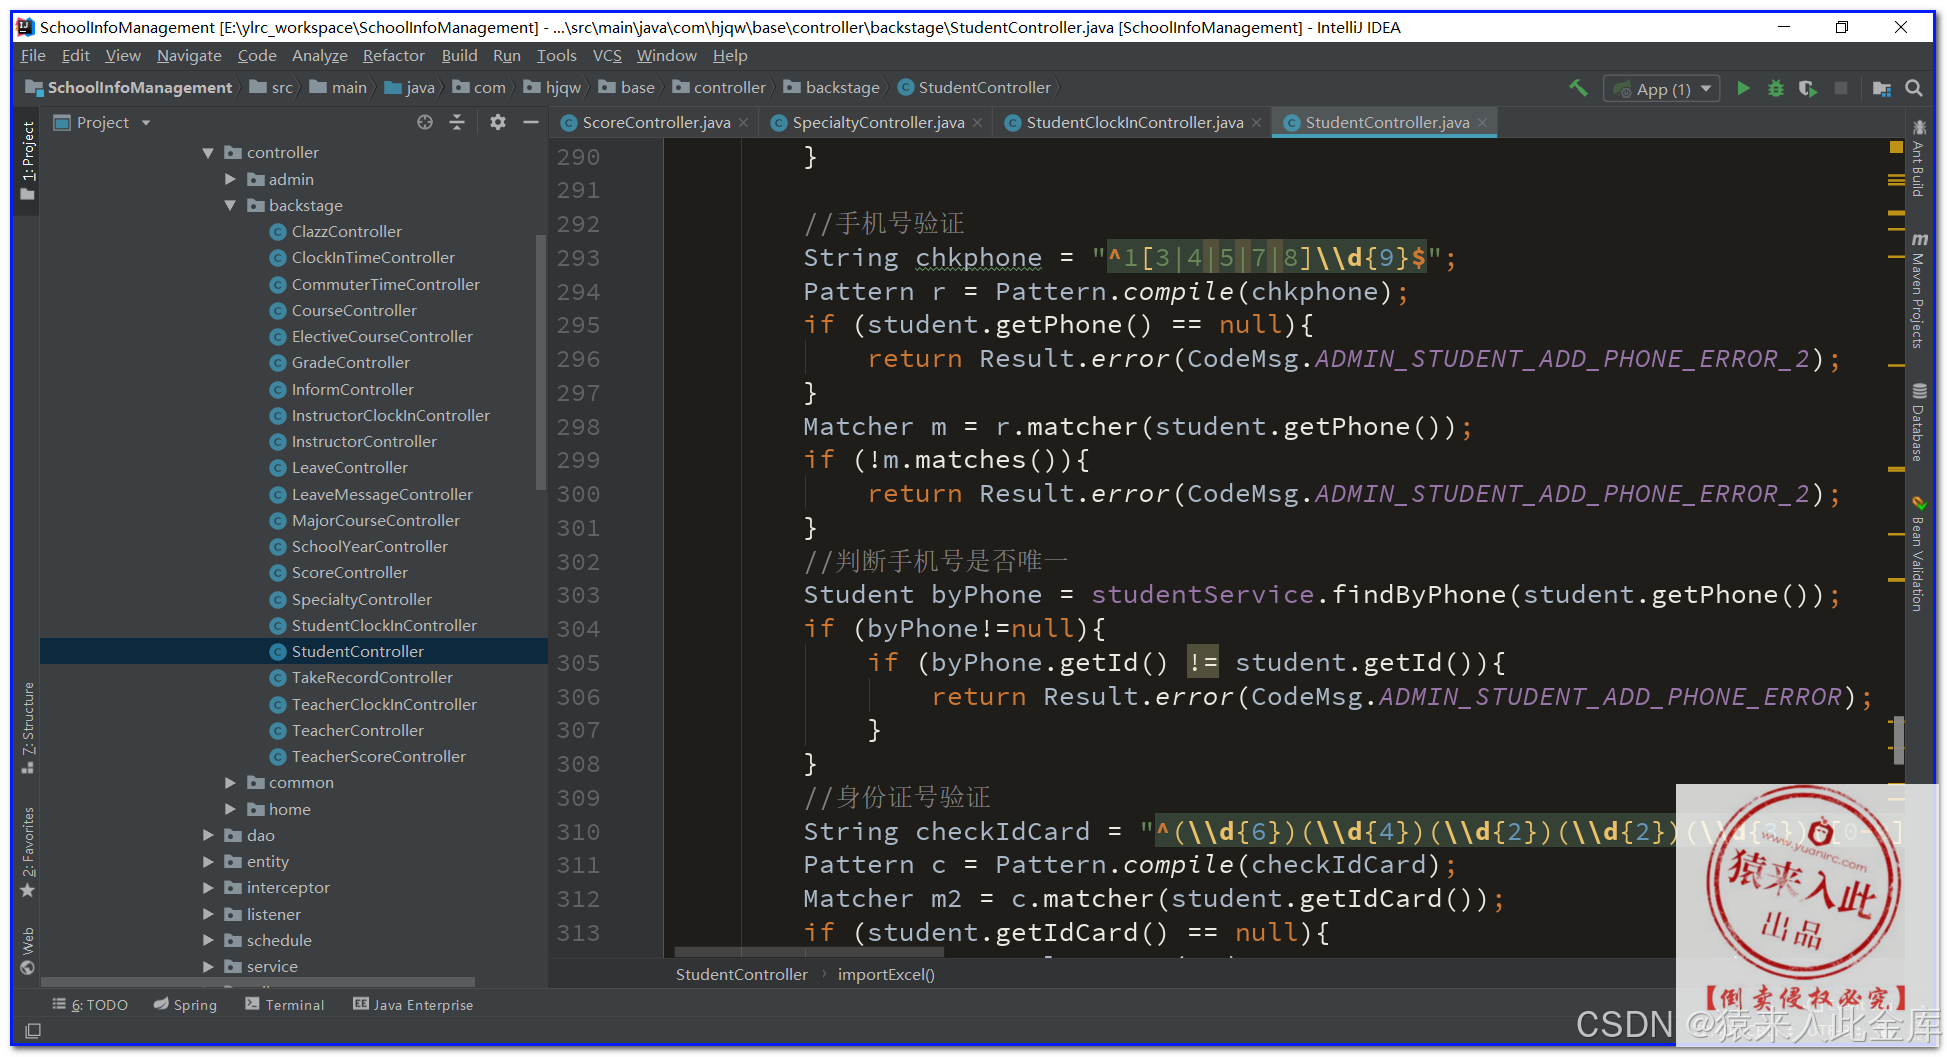Select GradeController class file
Image resolution: width=1947 pixels, height=1057 pixels.
pos(350,362)
